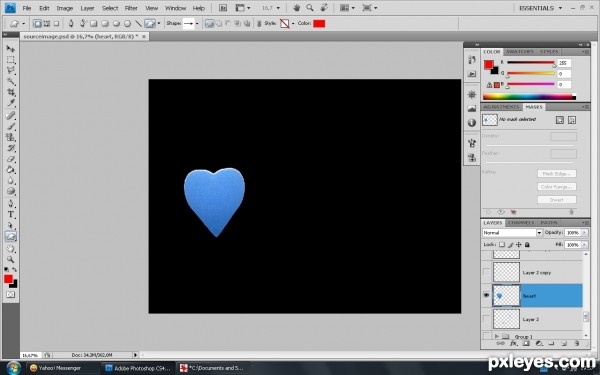Select the Pen tool in the toolbox
Viewport: 600px width, 375px height.
coord(11,203)
